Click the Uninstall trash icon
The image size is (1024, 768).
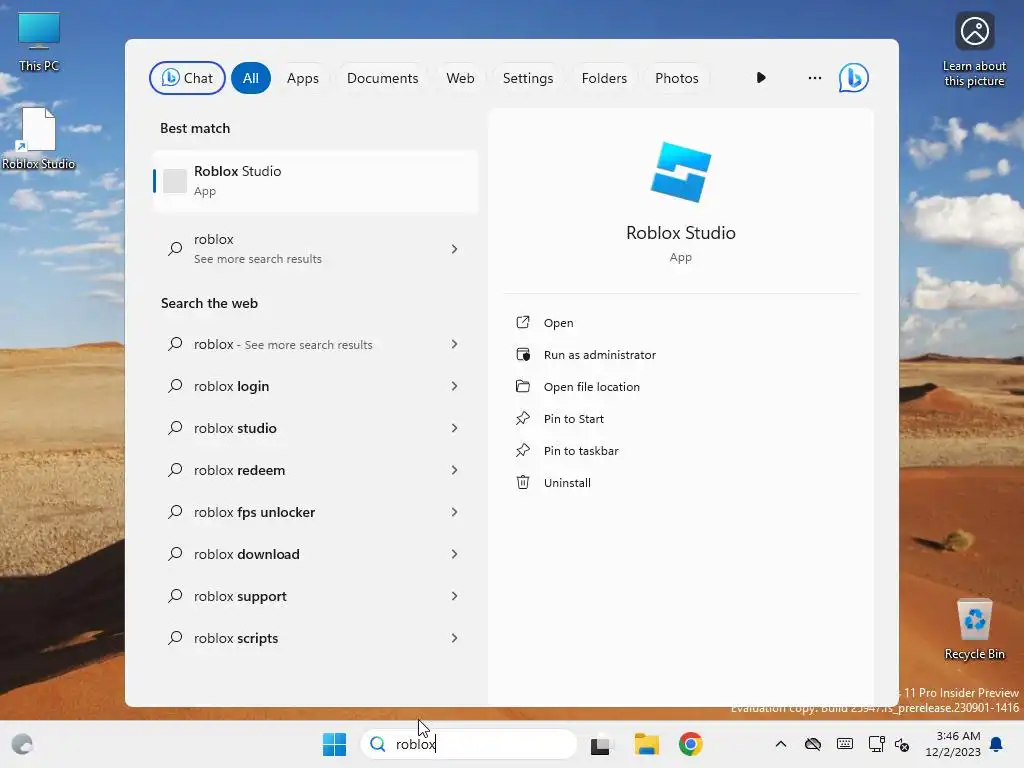[523, 482]
